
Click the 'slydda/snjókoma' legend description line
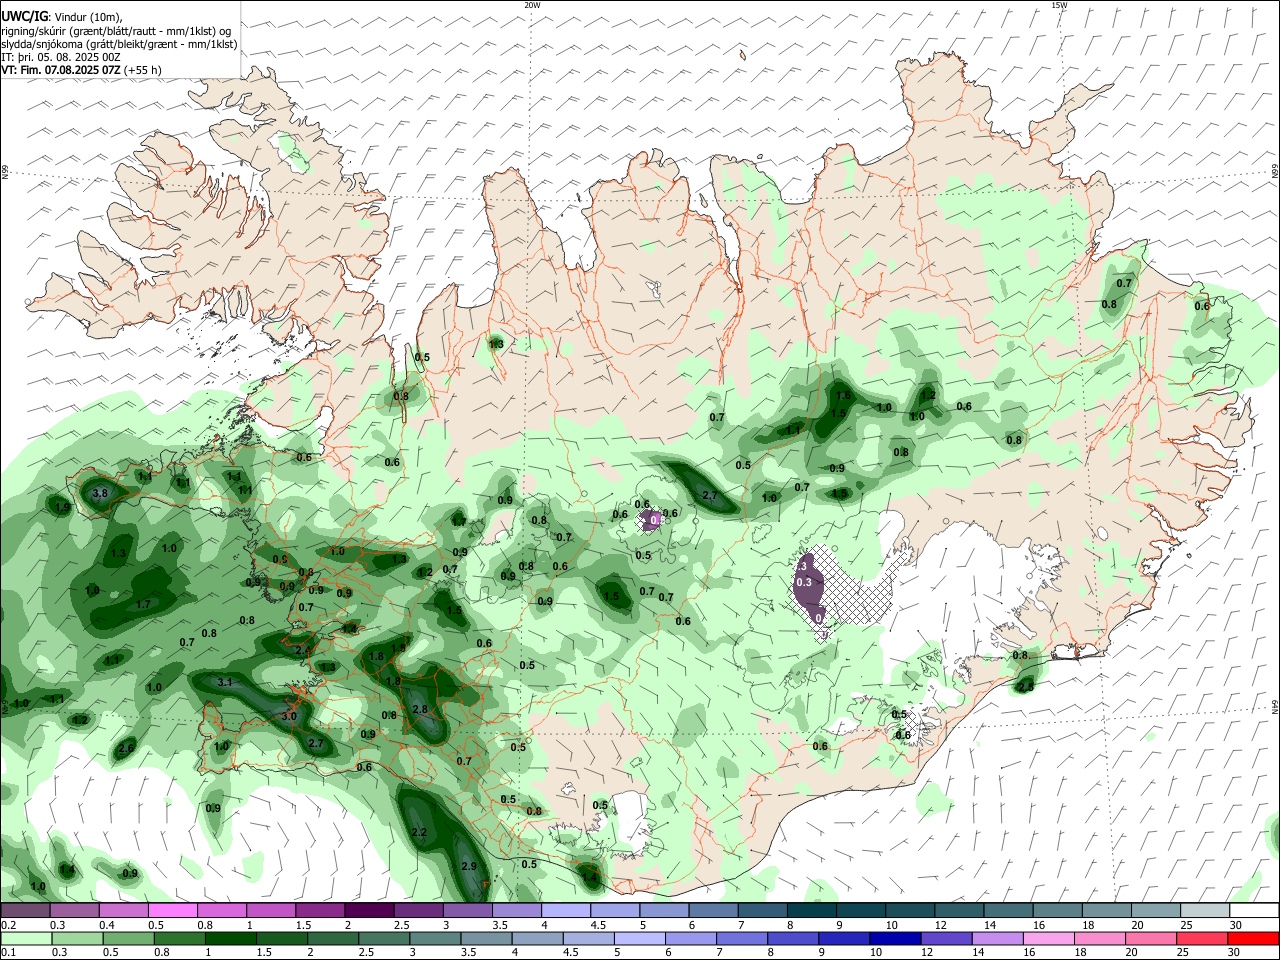(x=119, y=44)
